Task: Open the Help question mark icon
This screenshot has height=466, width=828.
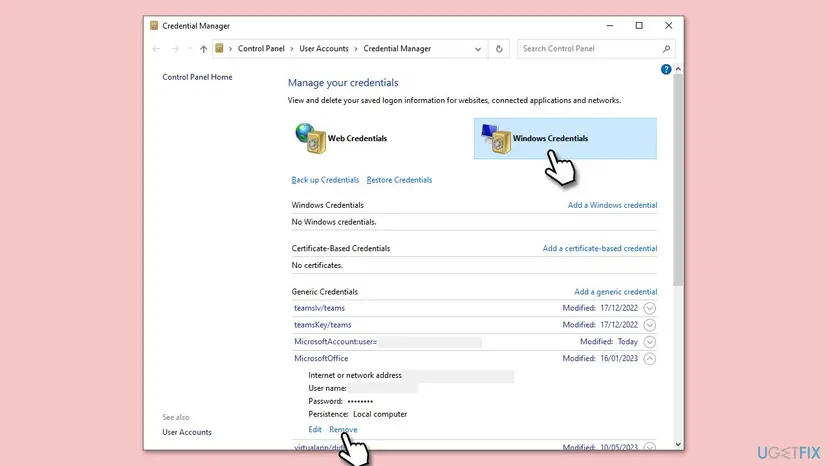Action: click(665, 69)
